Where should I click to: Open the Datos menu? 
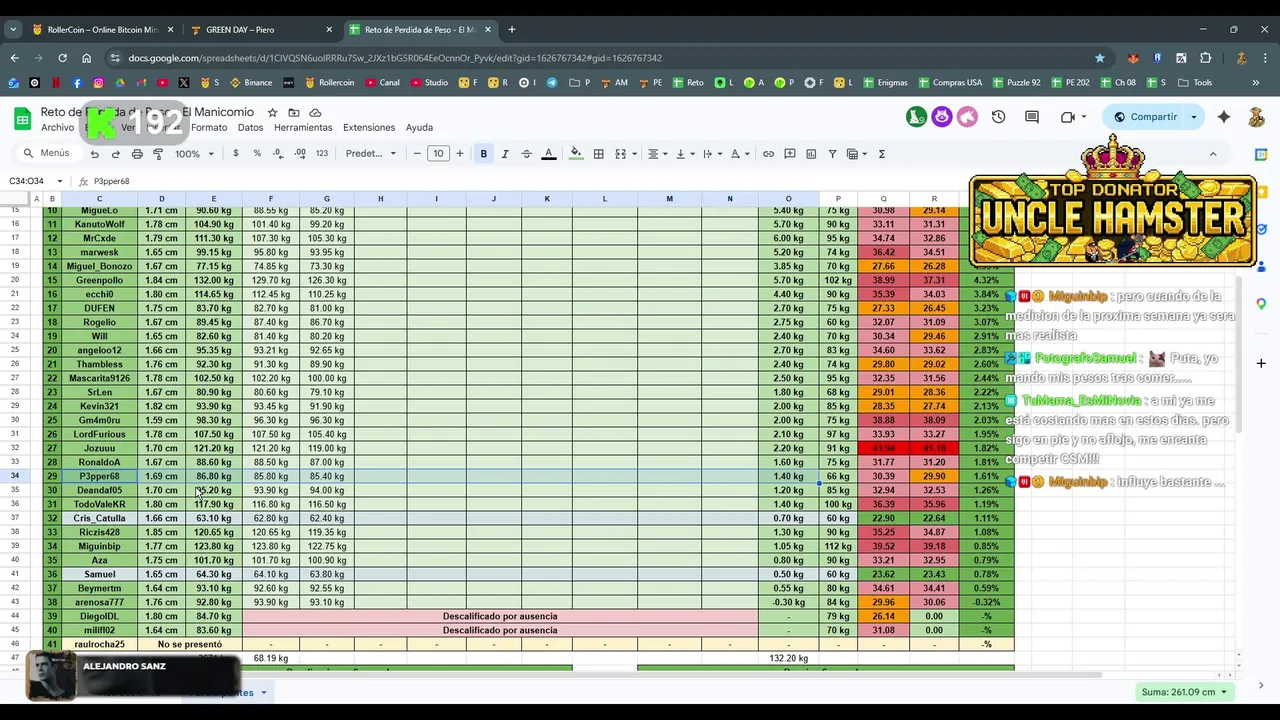pyautogui.click(x=250, y=128)
